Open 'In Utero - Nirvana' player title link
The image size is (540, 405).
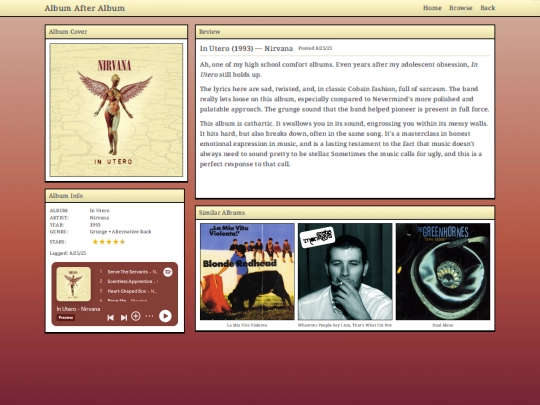tap(78, 309)
